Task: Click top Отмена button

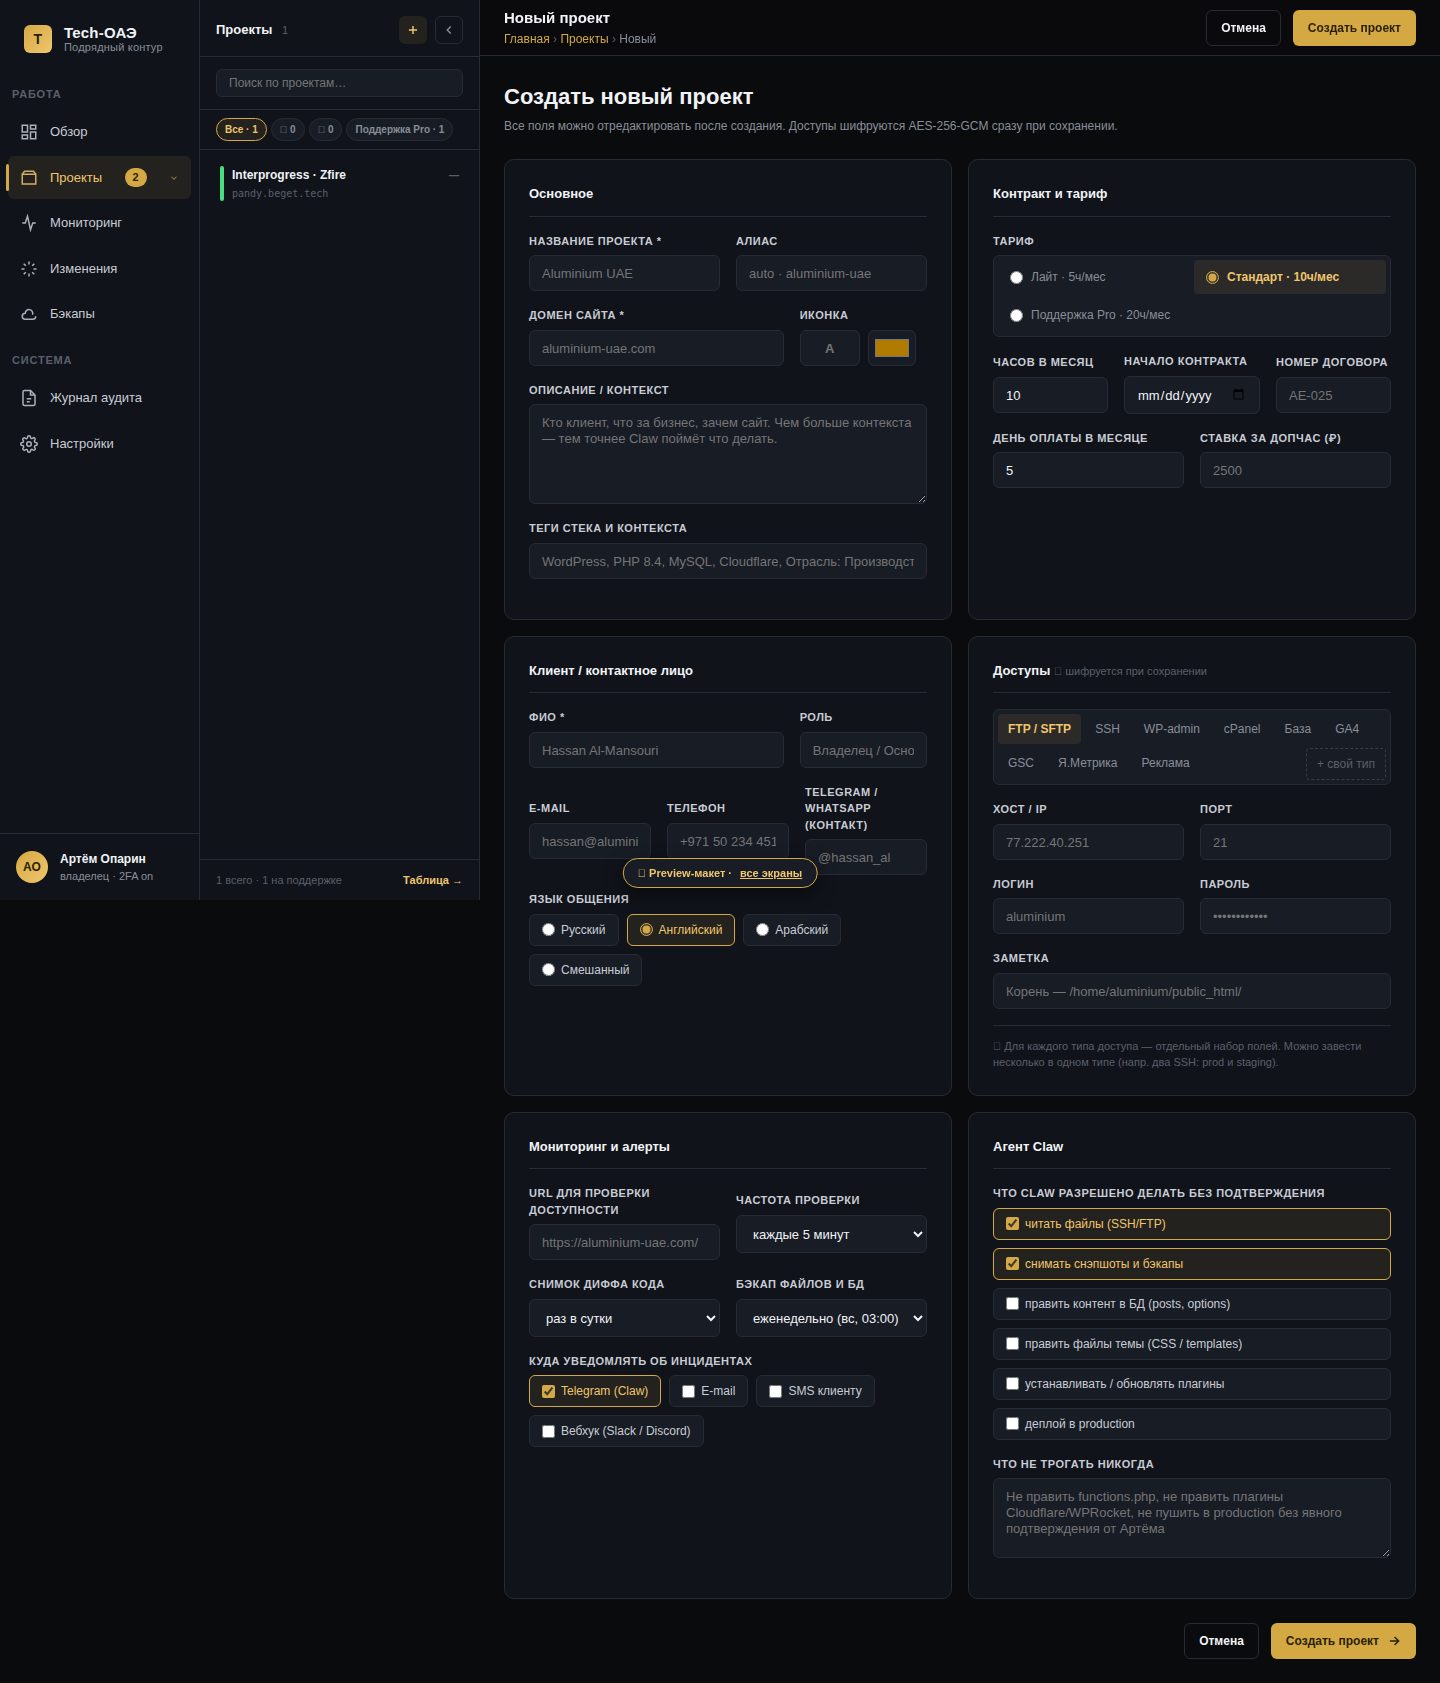Action: coord(1243,28)
